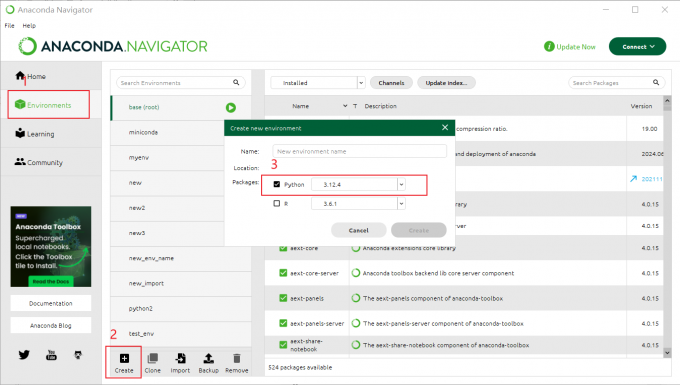Screen dimensions: 680x385
Task: Click the Channels button
Action: point(391,82)
